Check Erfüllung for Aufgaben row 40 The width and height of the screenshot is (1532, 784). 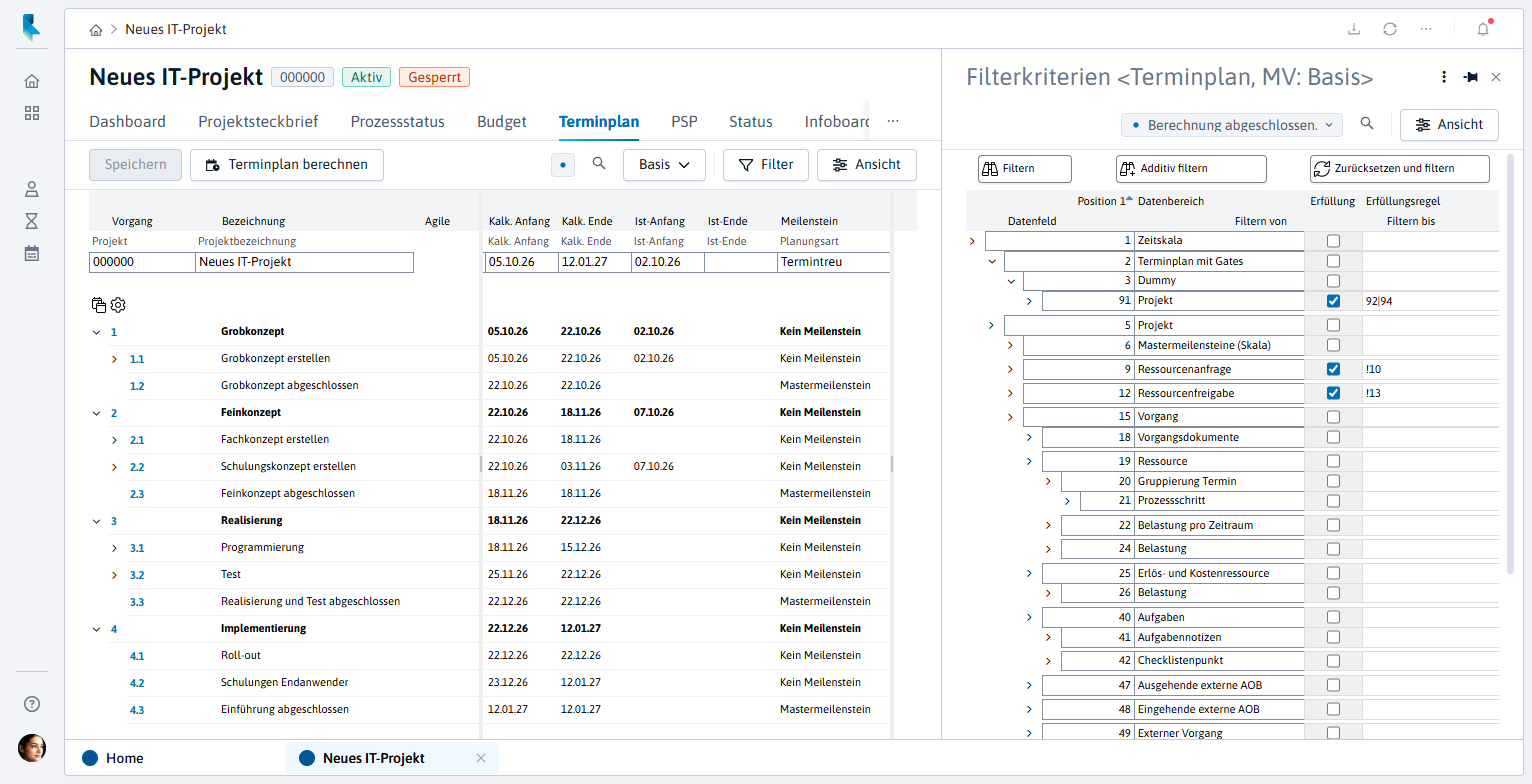click(x=1333, y=617)
